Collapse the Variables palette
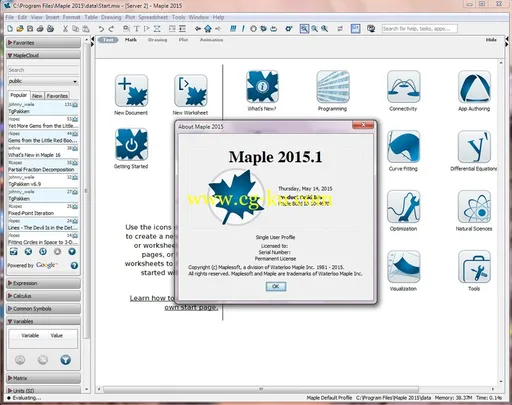Viewport: 512px width, 405px height. 43,321
